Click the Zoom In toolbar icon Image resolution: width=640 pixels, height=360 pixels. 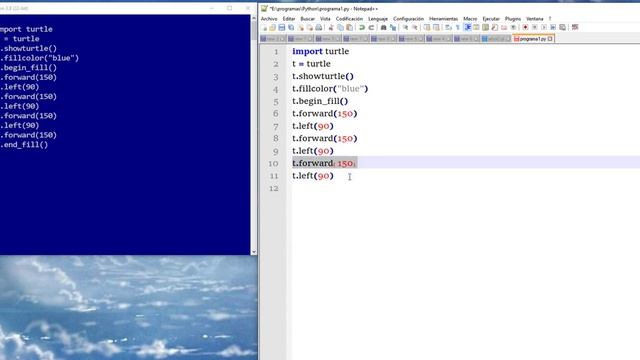tap(405, 27)
